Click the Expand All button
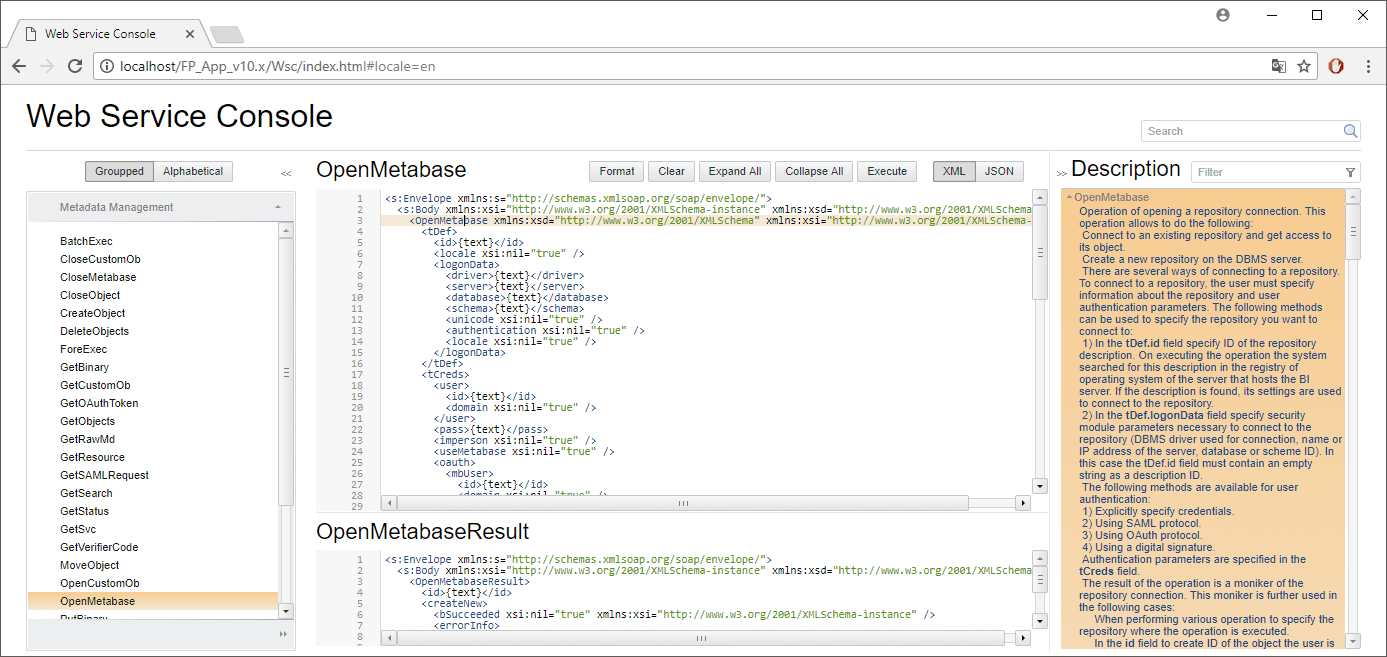 735,171
